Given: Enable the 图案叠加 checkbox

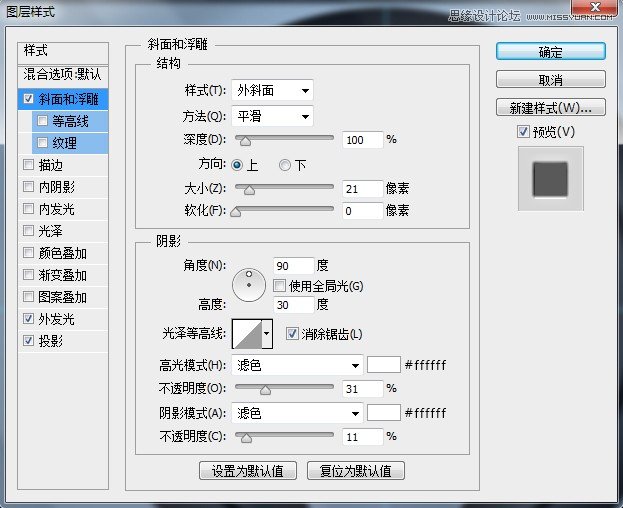Looking at the screenshot, I should (28, 296).
